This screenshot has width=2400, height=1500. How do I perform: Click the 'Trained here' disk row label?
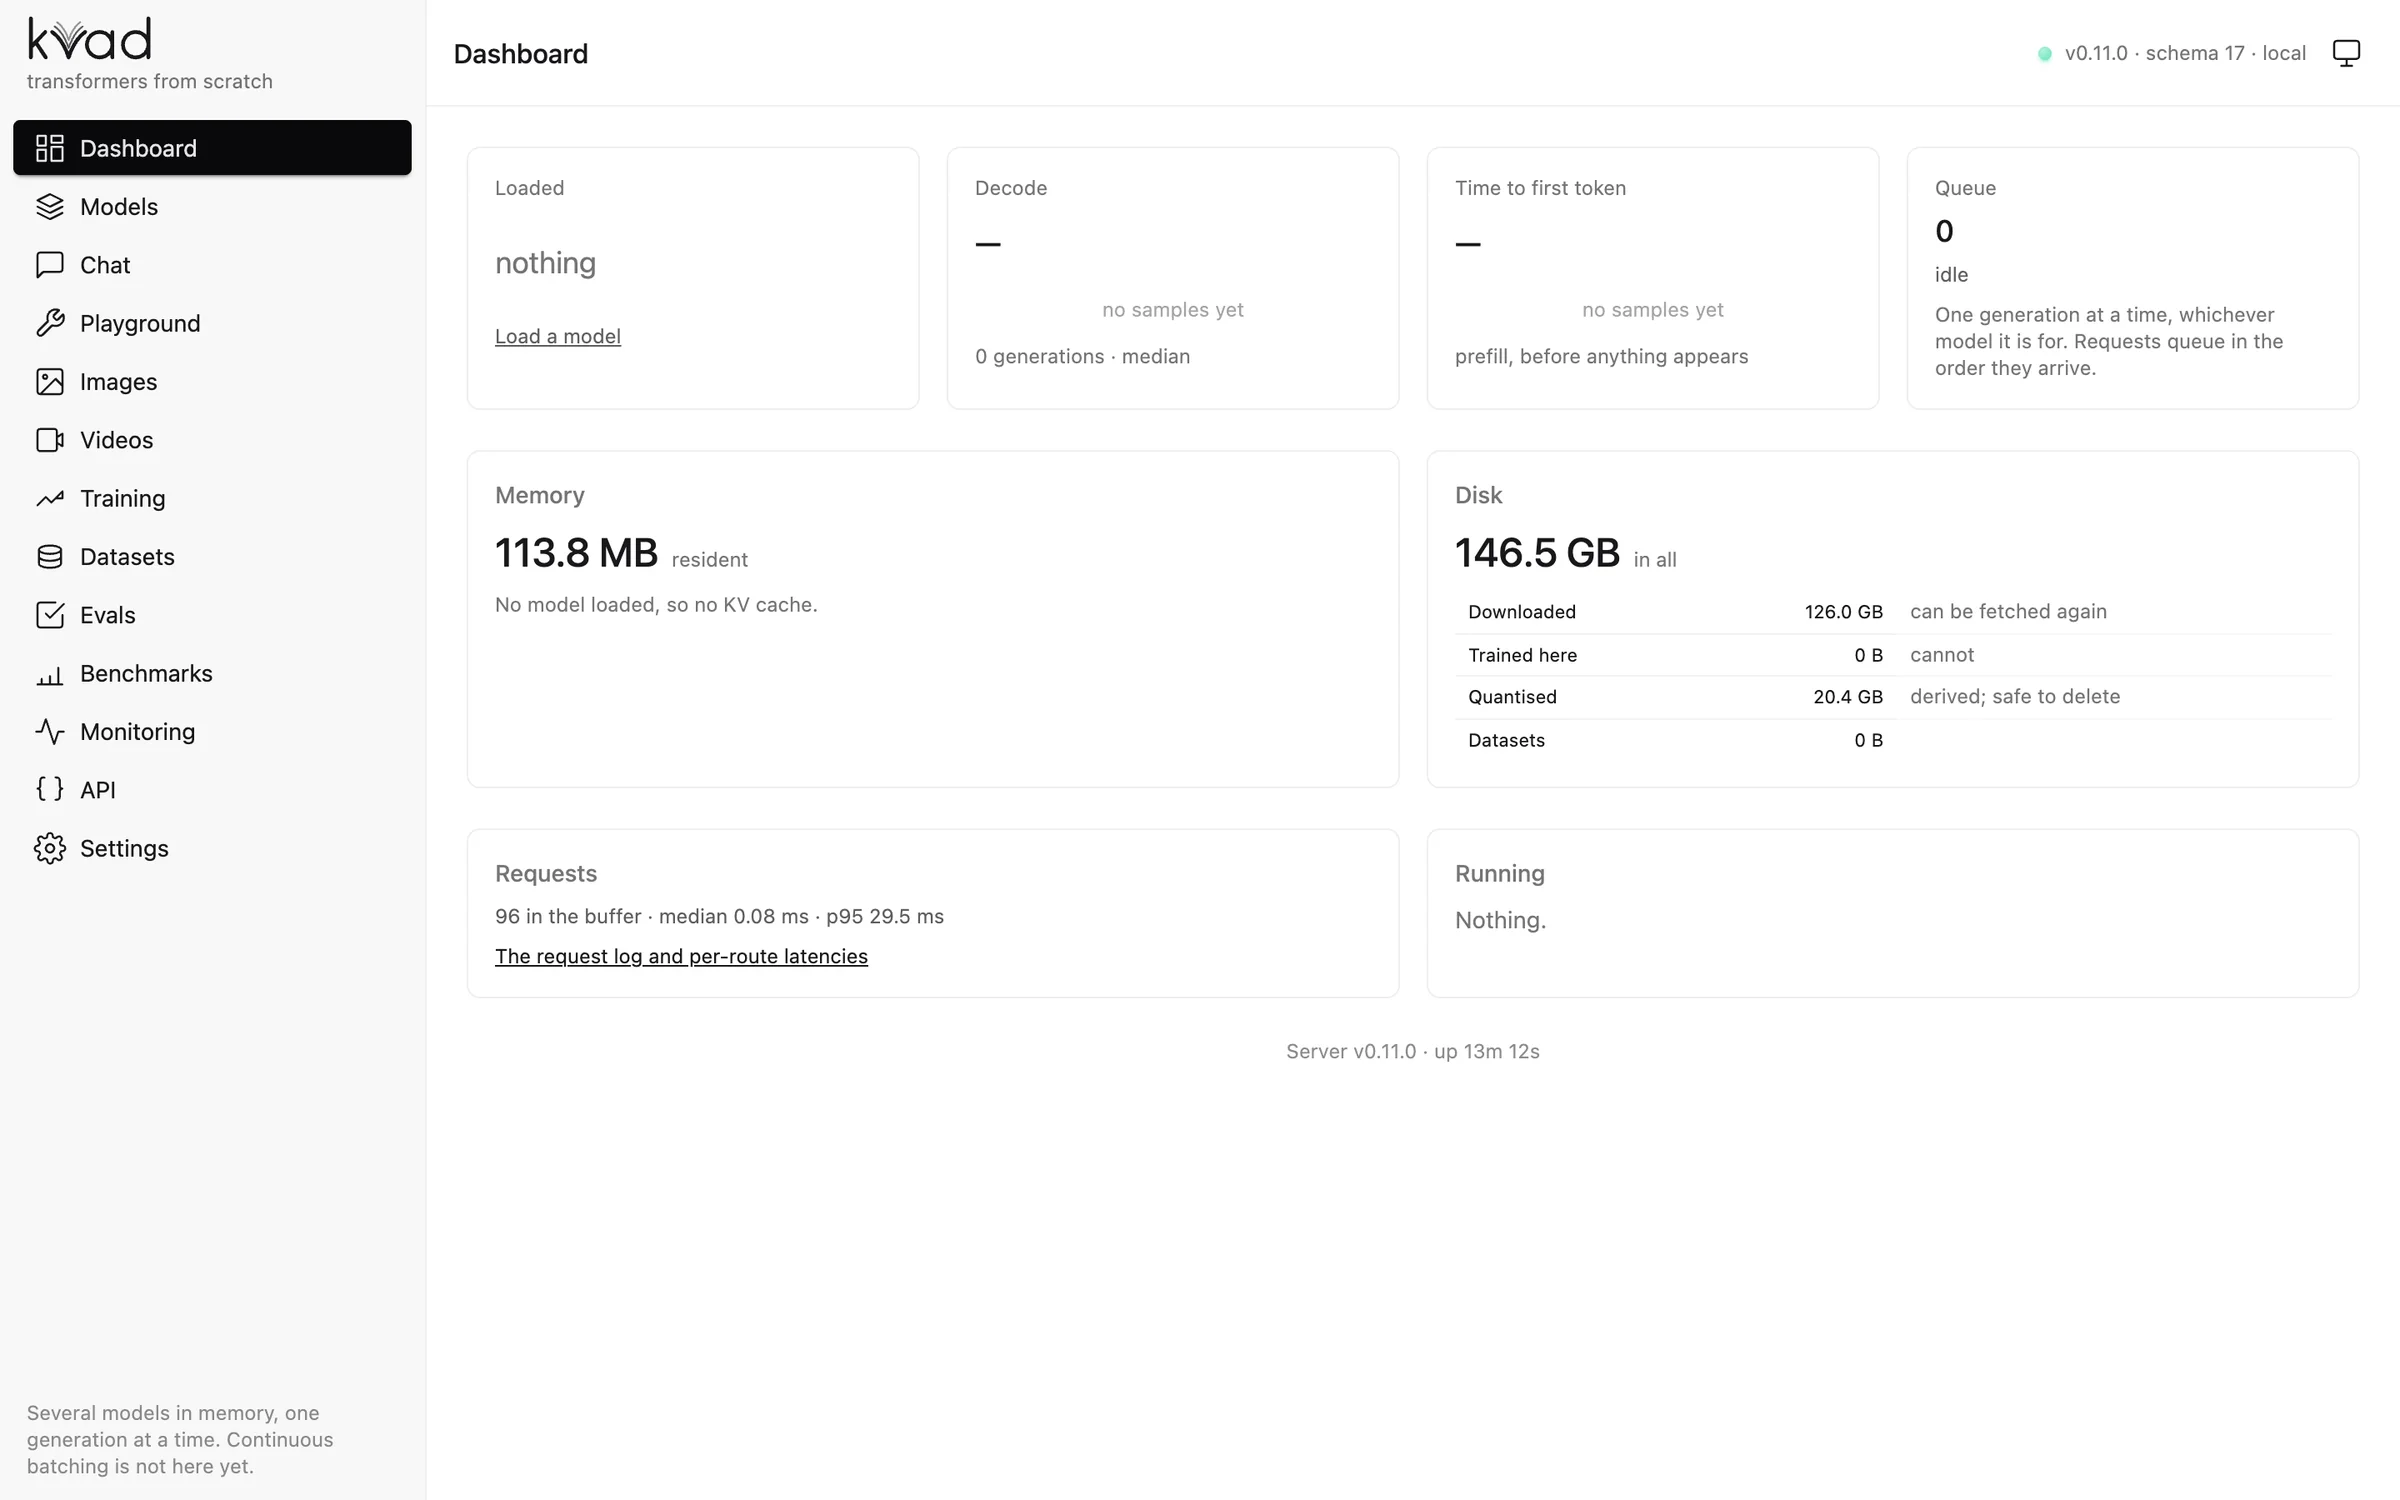(x=1522, y=655)
